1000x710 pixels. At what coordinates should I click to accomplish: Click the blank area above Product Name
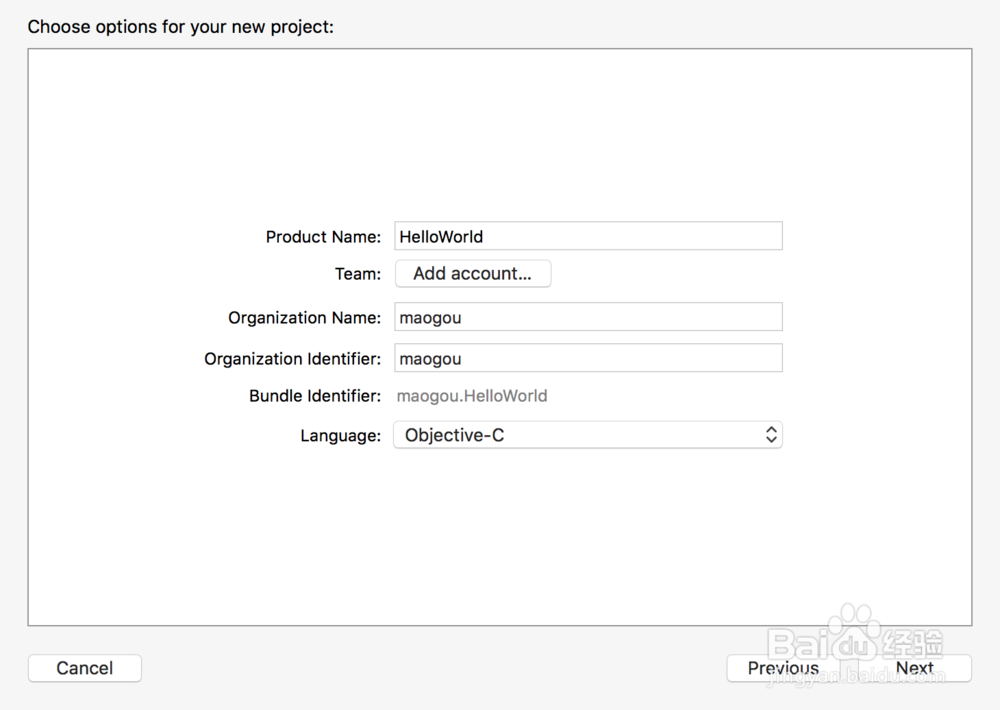coord(500,140)
